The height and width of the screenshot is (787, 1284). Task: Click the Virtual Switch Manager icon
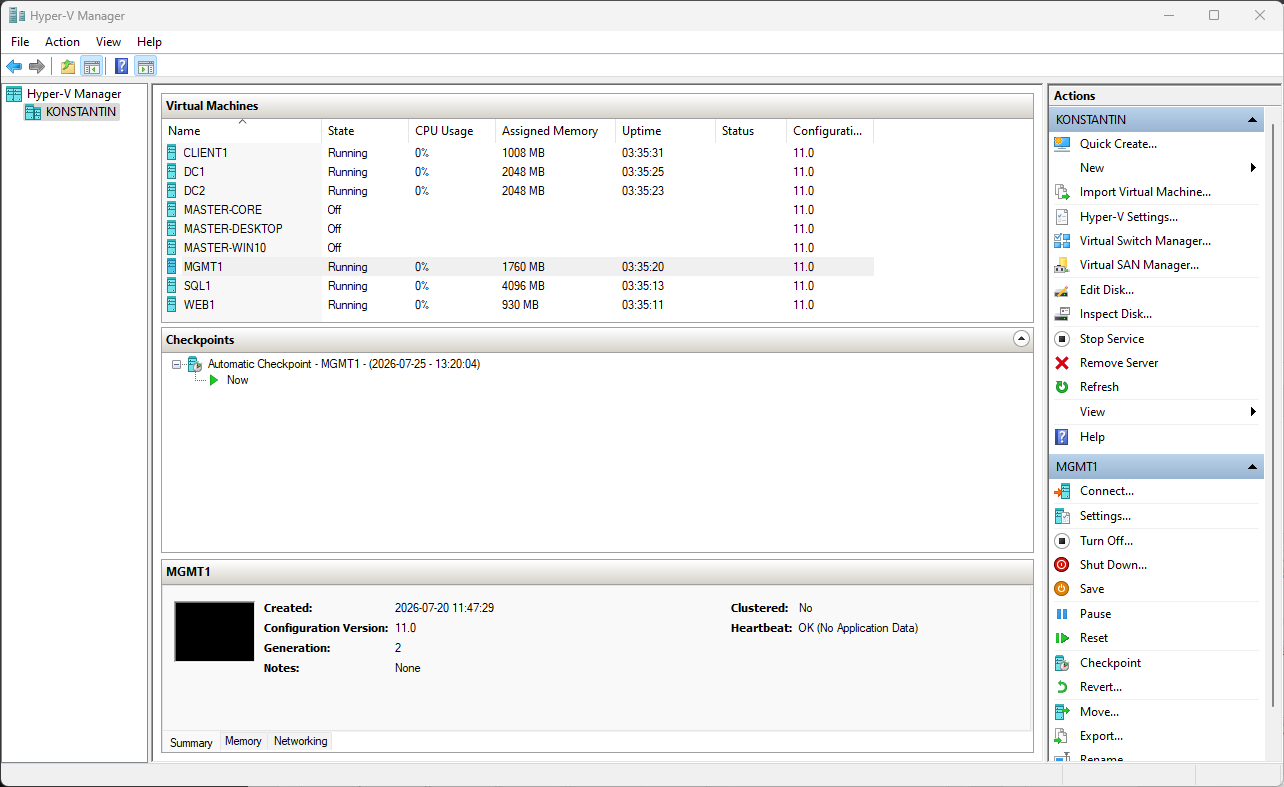coord(1062,241)
